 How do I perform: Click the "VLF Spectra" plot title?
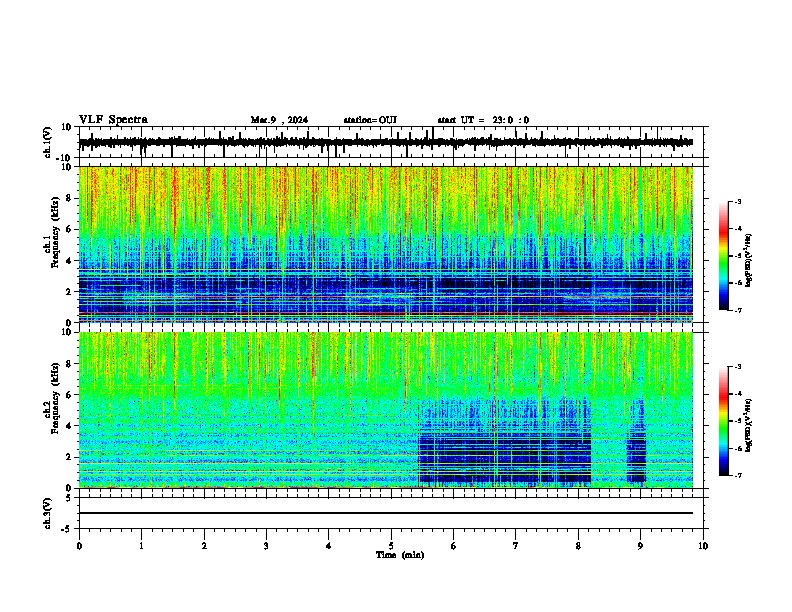tap(113, 120)
